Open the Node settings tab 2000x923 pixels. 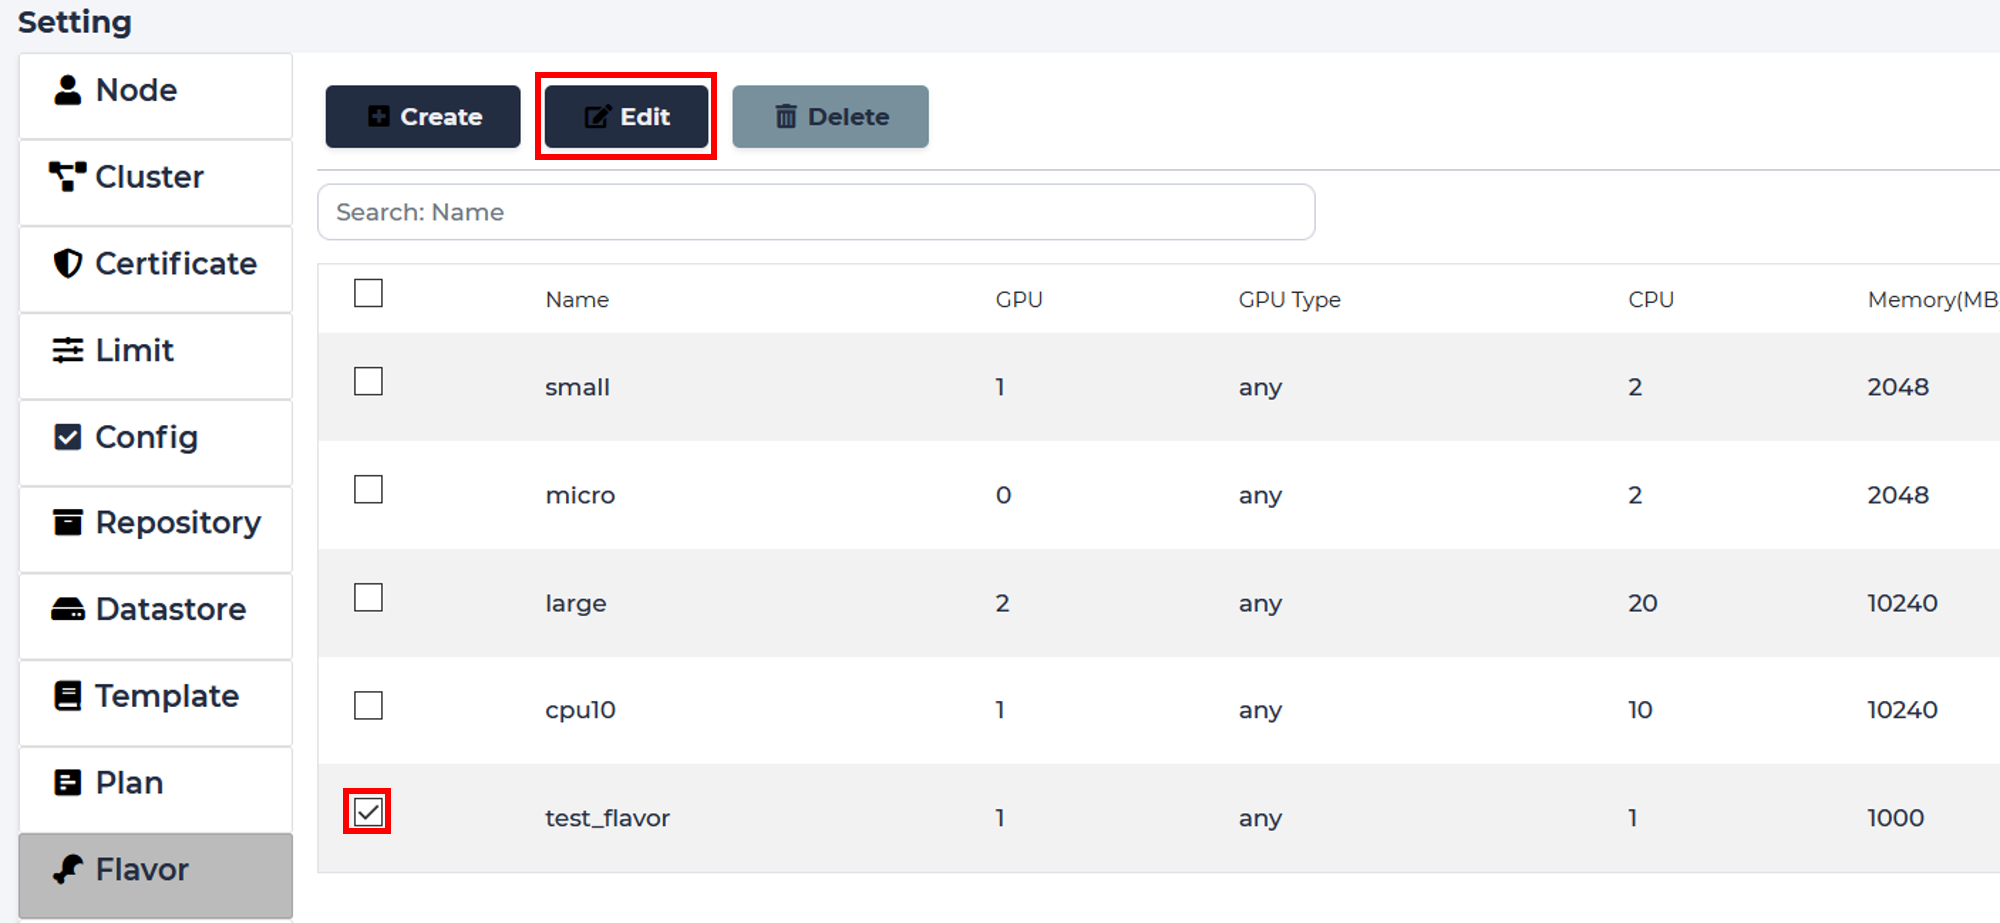click(155, 96)
